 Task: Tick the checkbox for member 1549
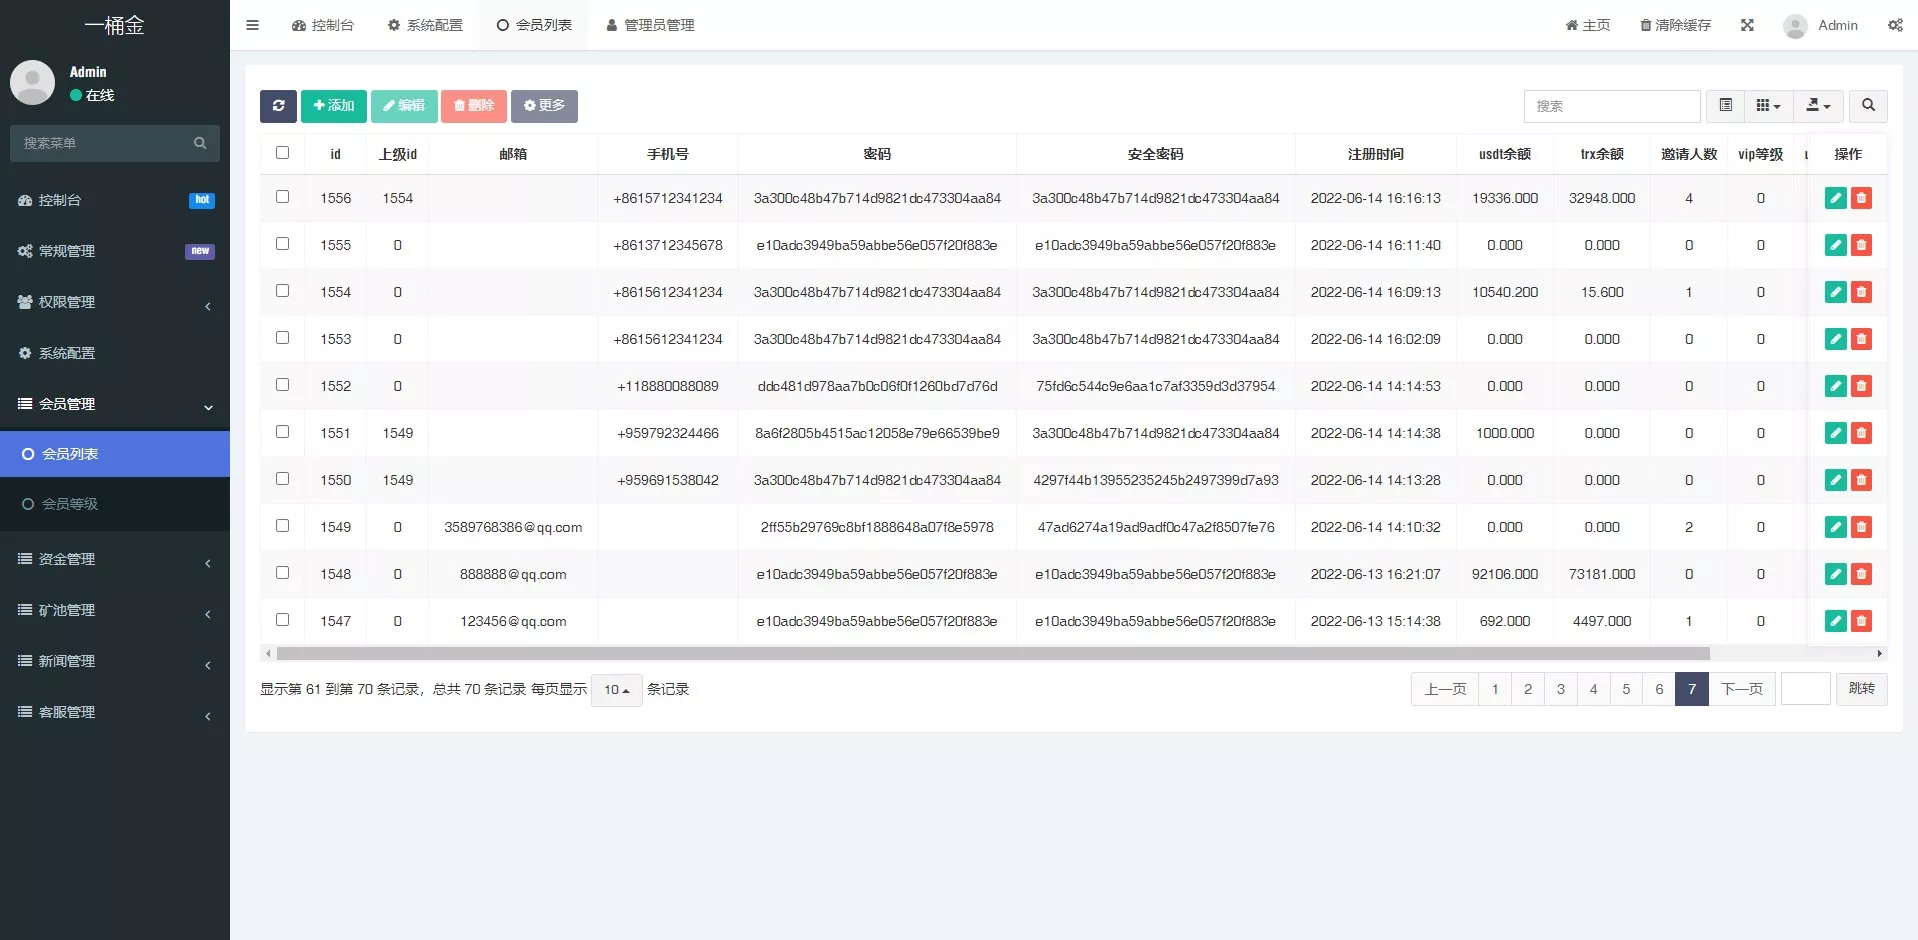point(282,526)
